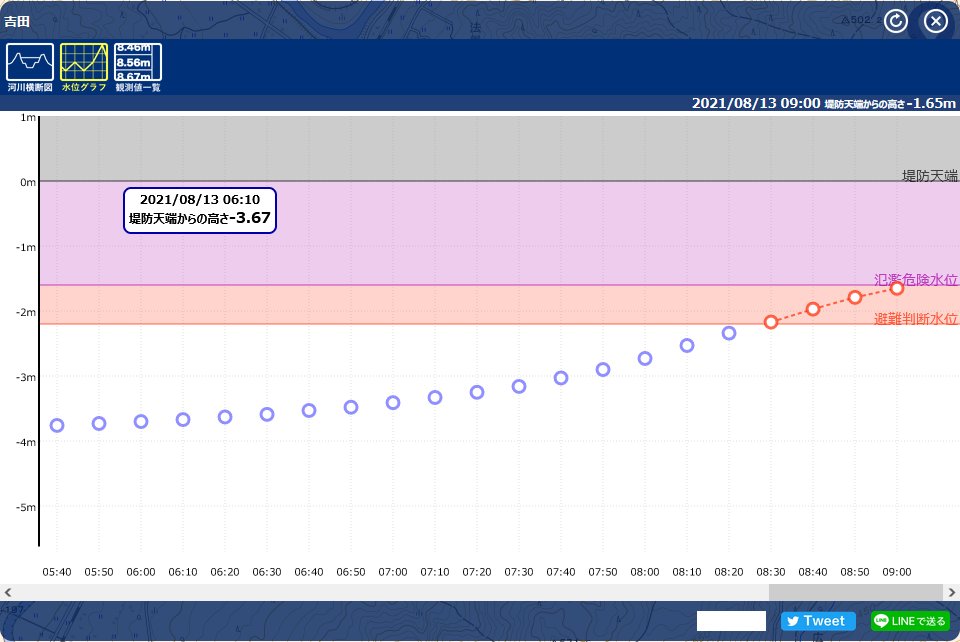Image resolution: width=960 pixels, height=642 pixels.
Task: Select the 07:20 data point
Action: [x=477, y=392]
